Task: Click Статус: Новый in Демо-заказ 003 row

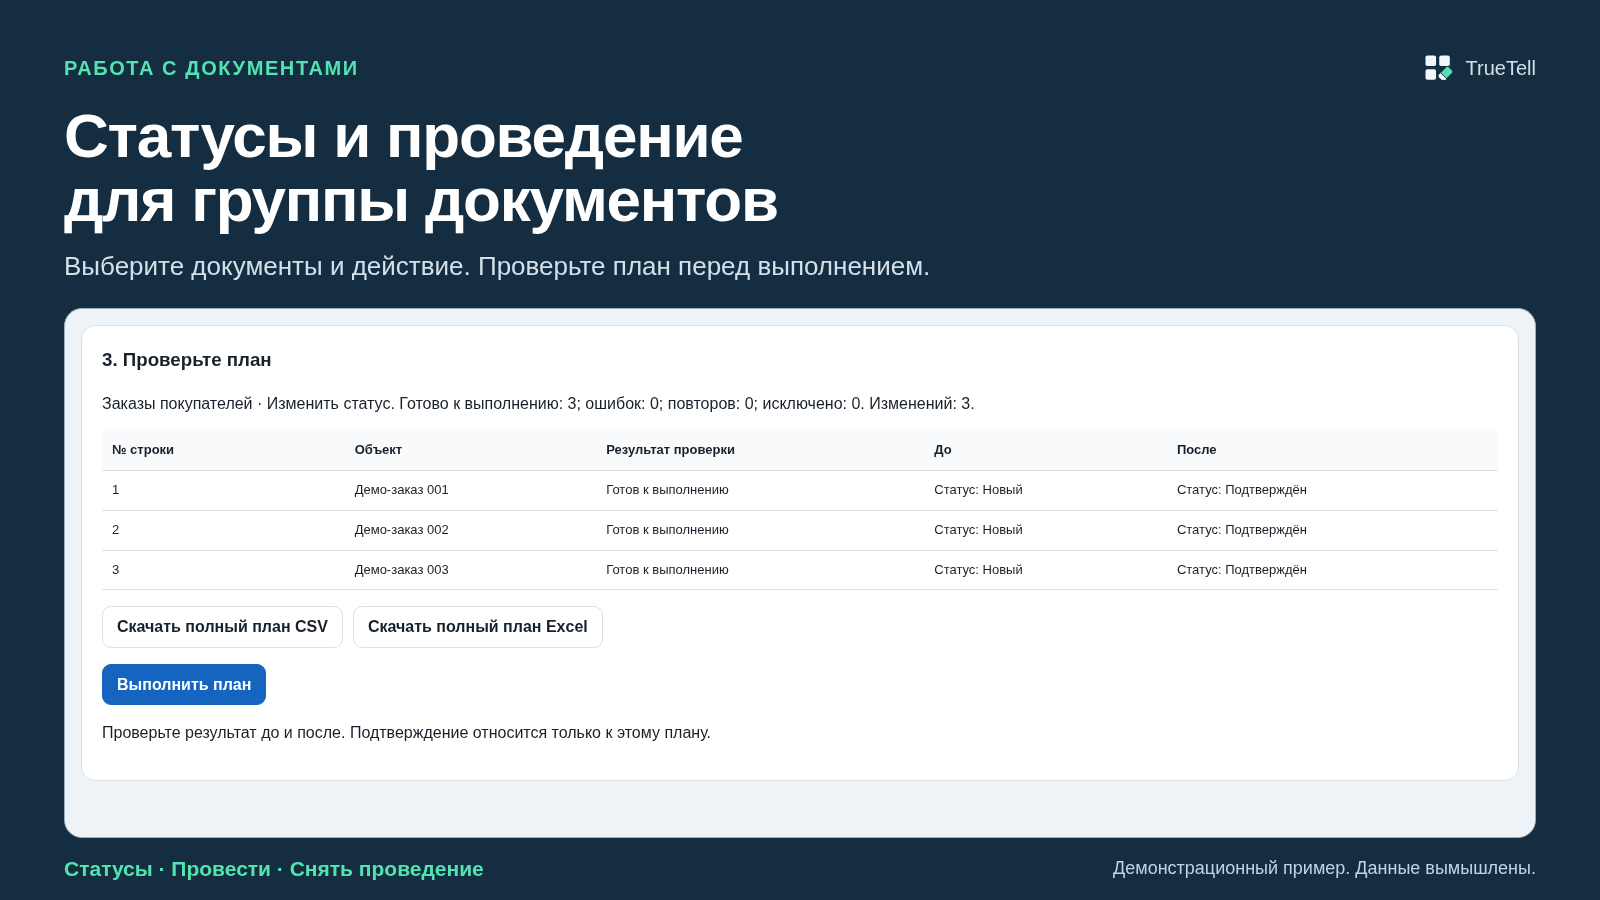Action: (978, 570)
